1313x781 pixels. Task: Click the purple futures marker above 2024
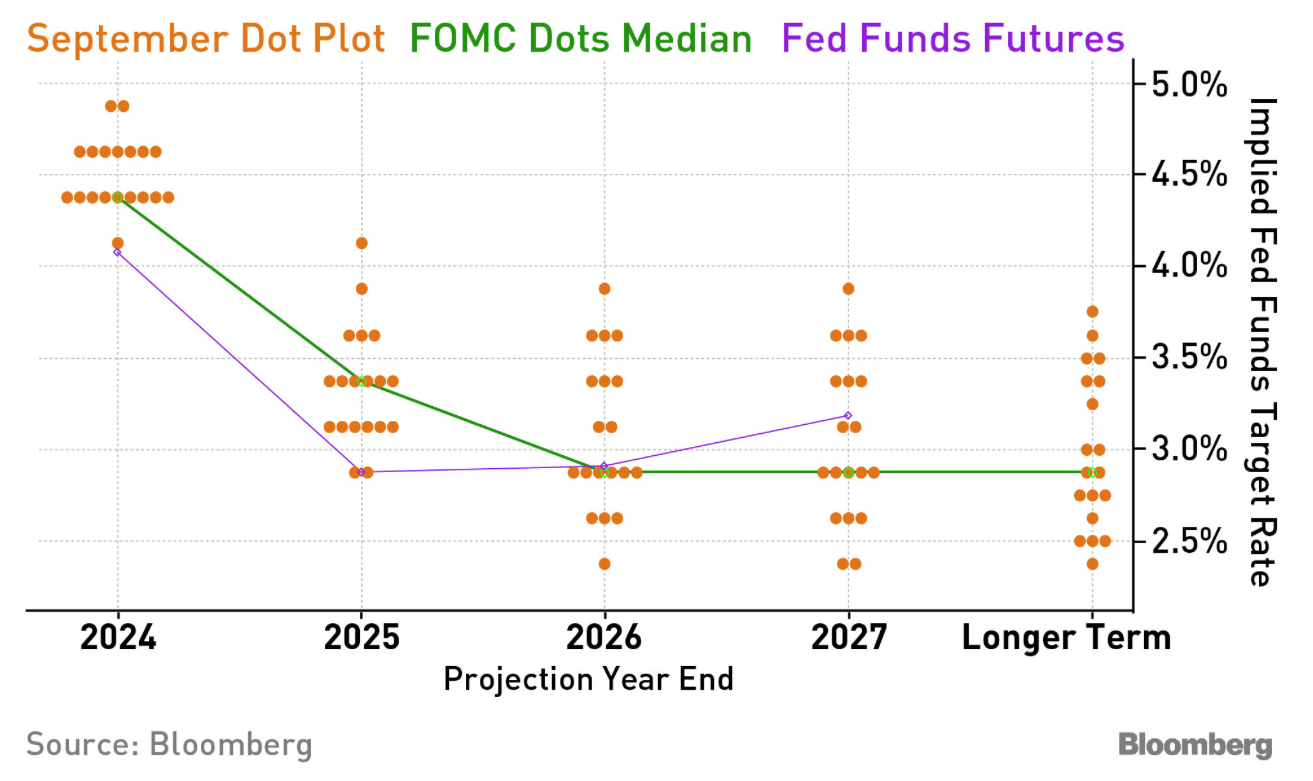[x=118, y=252]
